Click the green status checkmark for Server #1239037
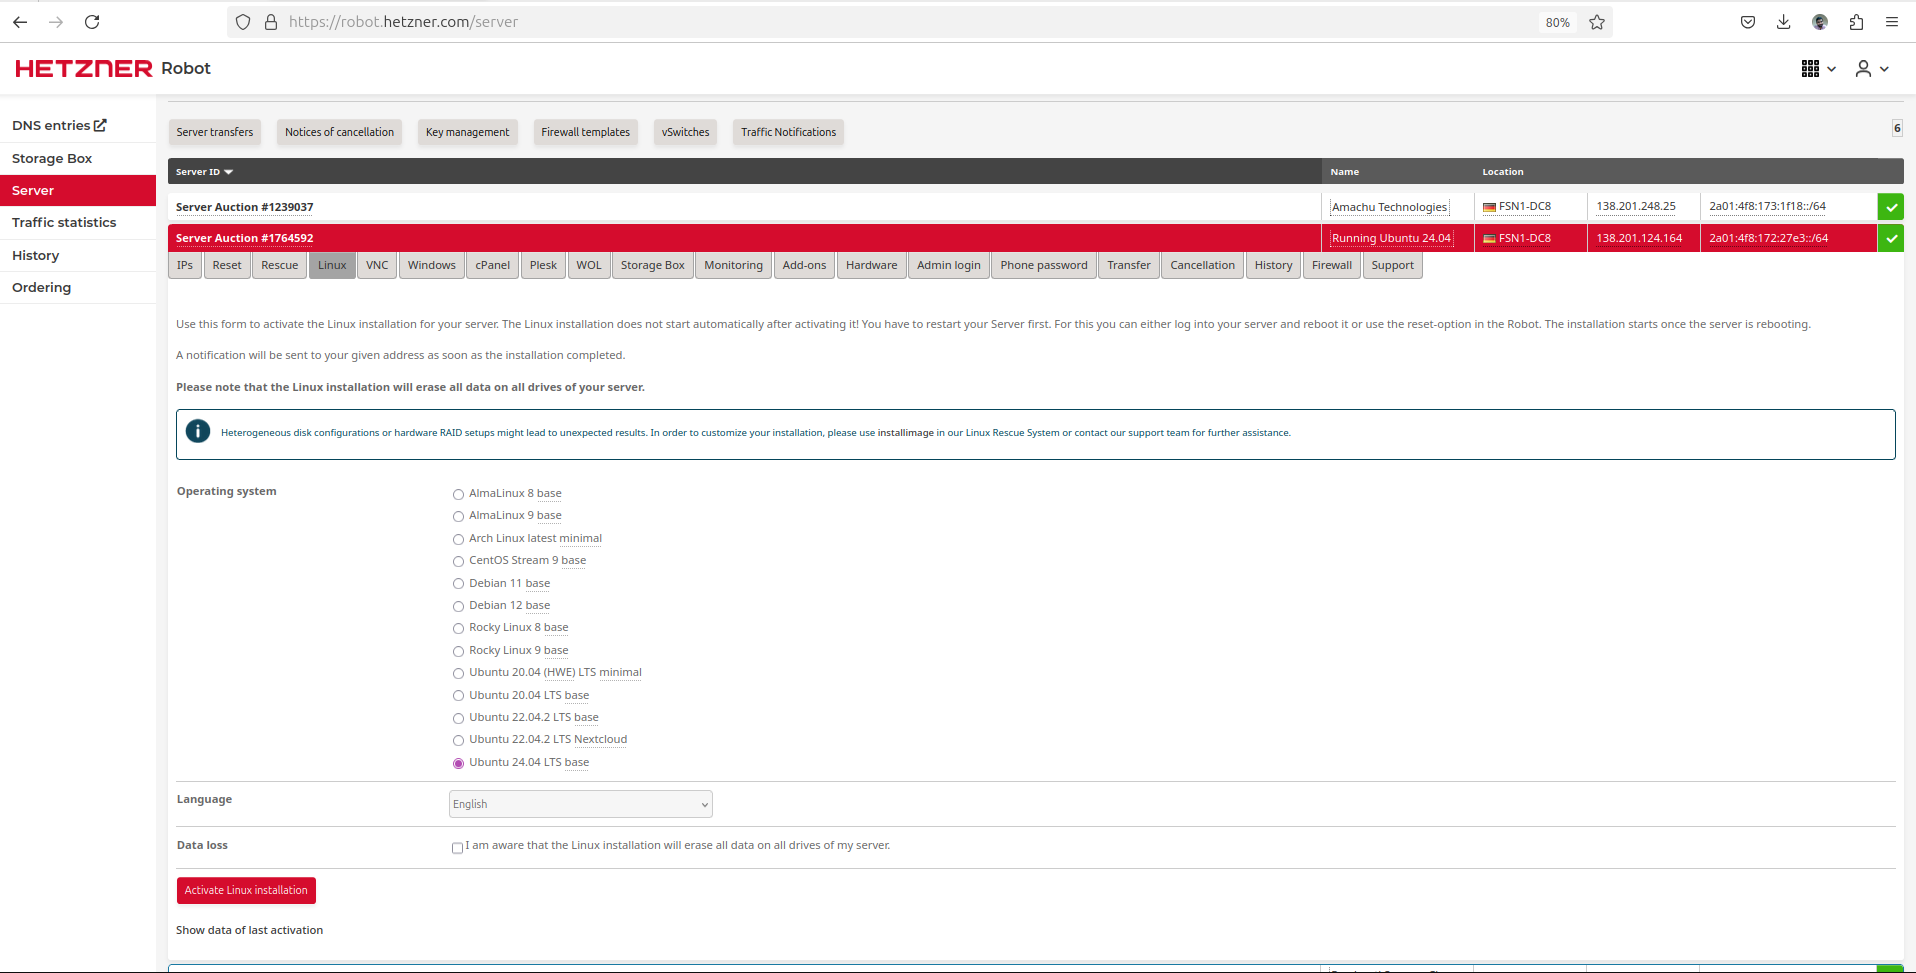The width and height of the screenshot is (1916, 973). 1890,207
